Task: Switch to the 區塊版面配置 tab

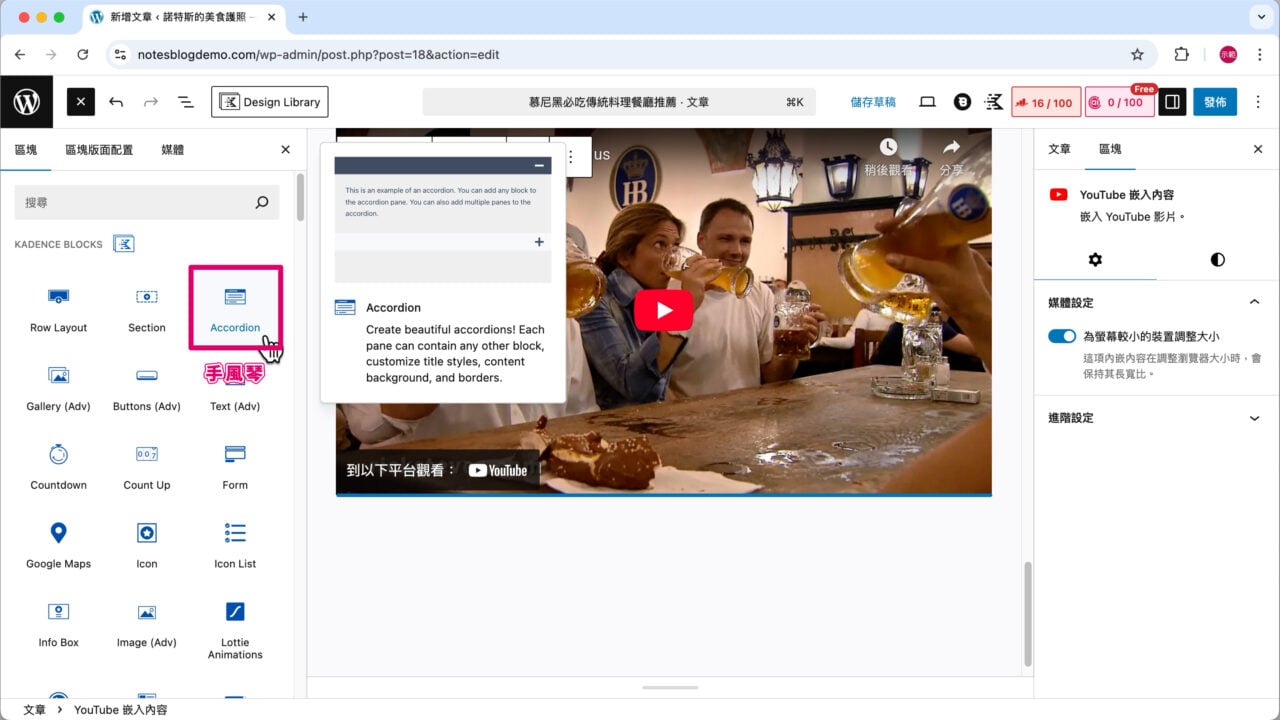Action: point(99,150)
